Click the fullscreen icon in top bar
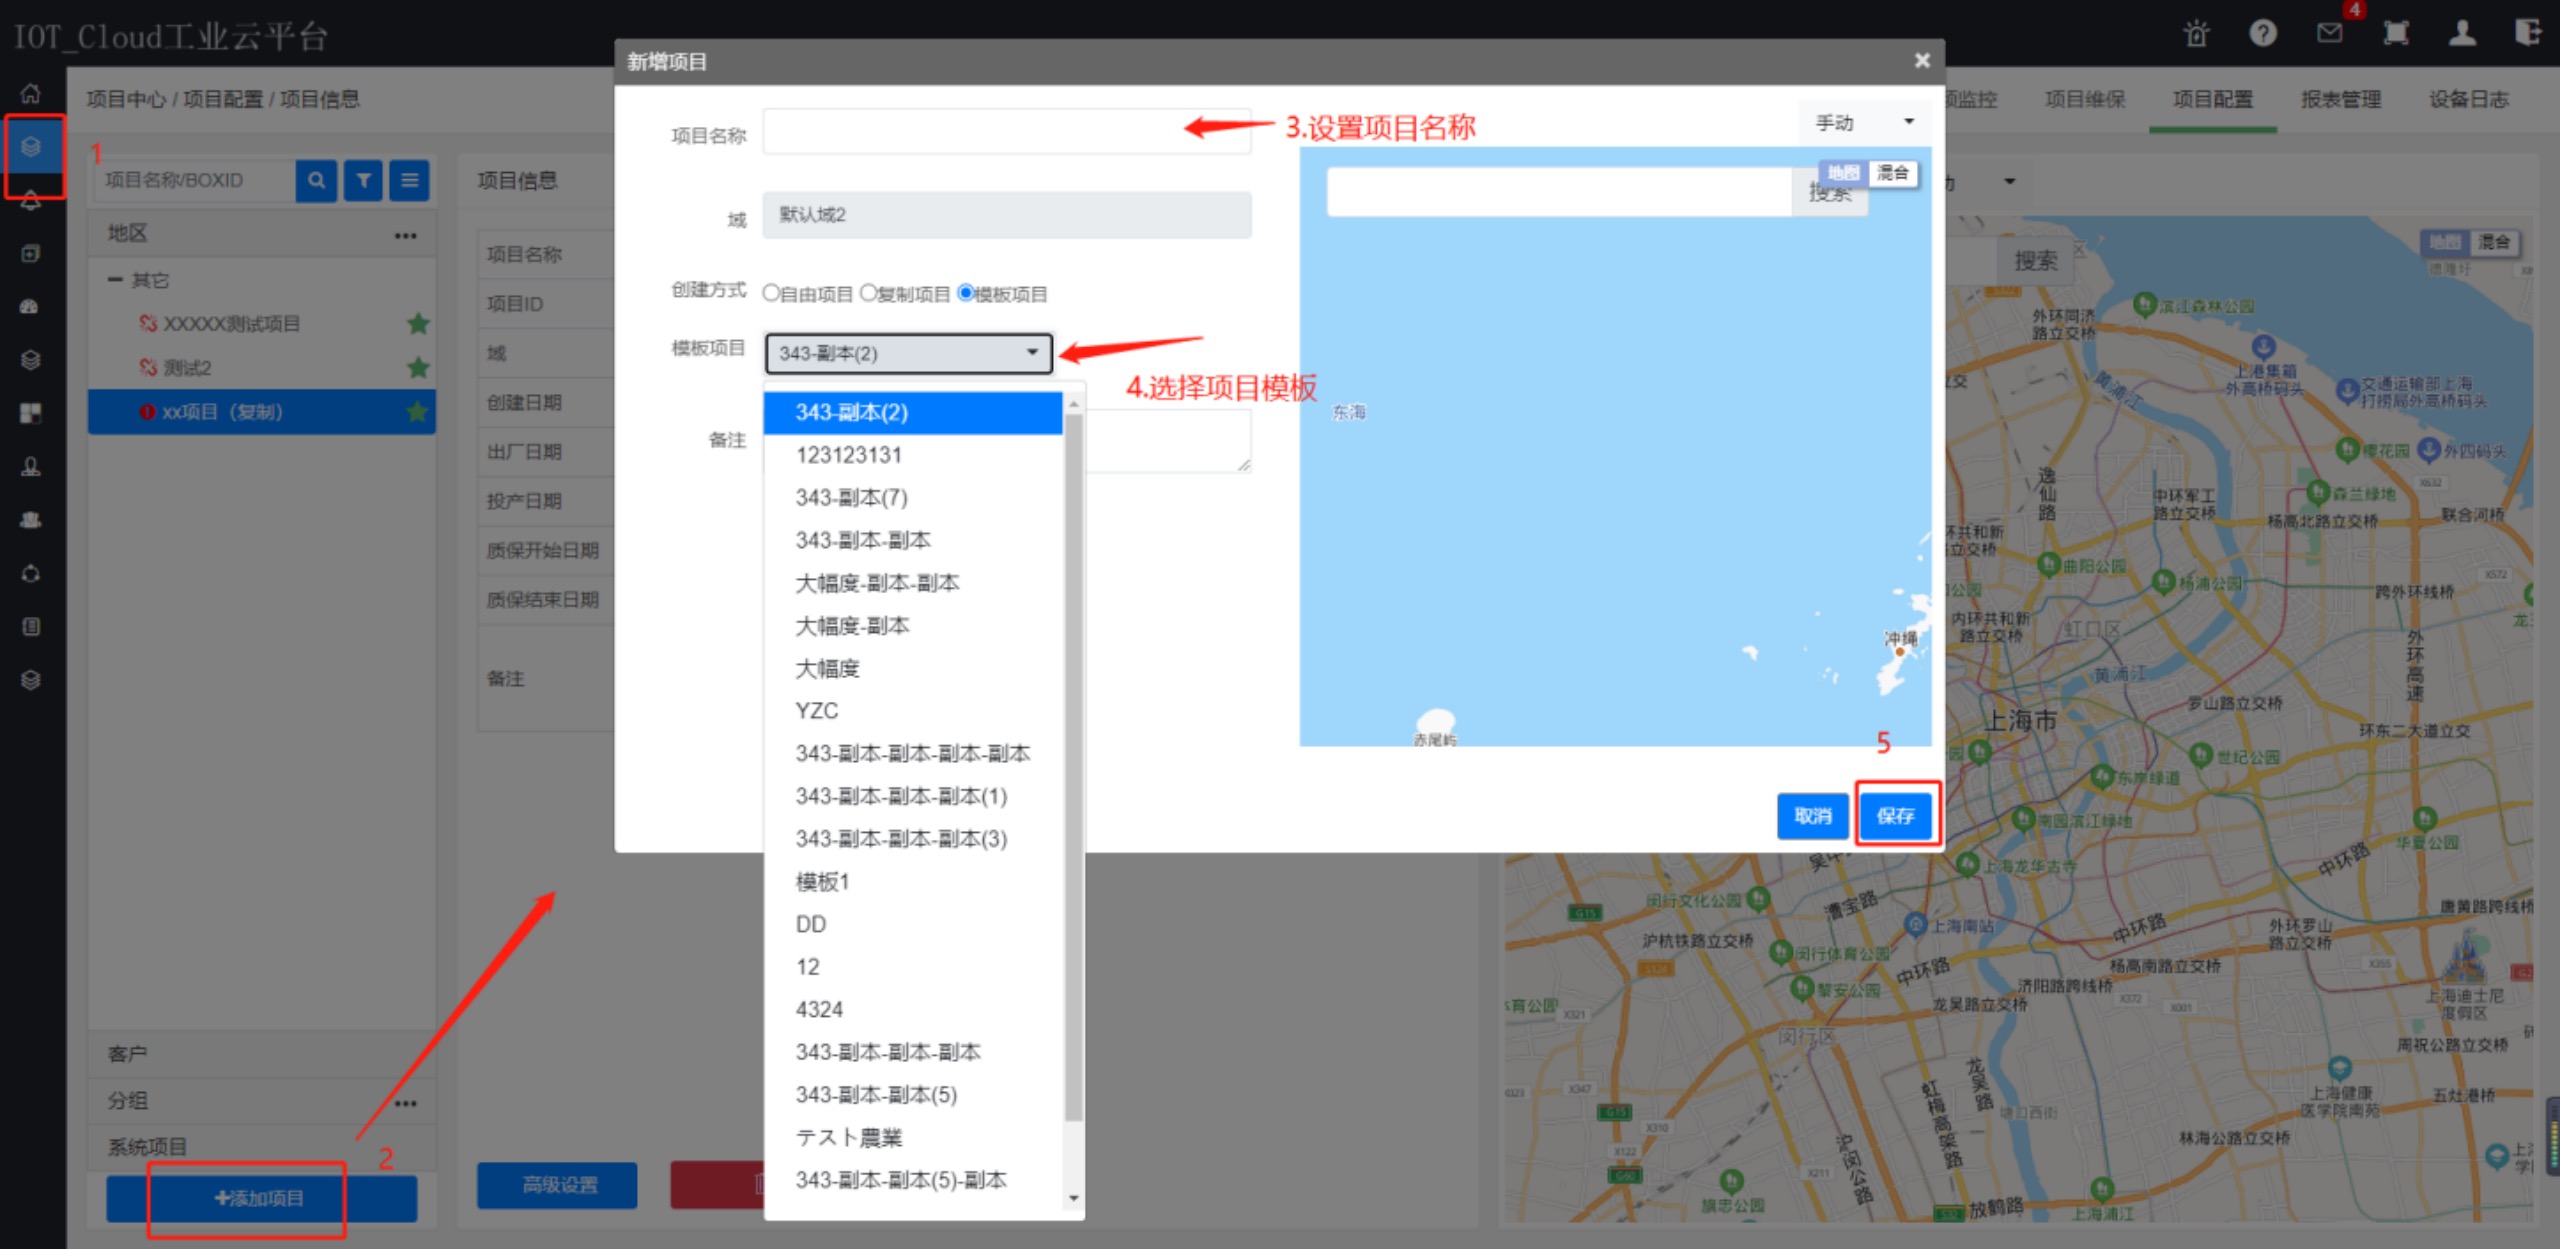 [2396, 34]
